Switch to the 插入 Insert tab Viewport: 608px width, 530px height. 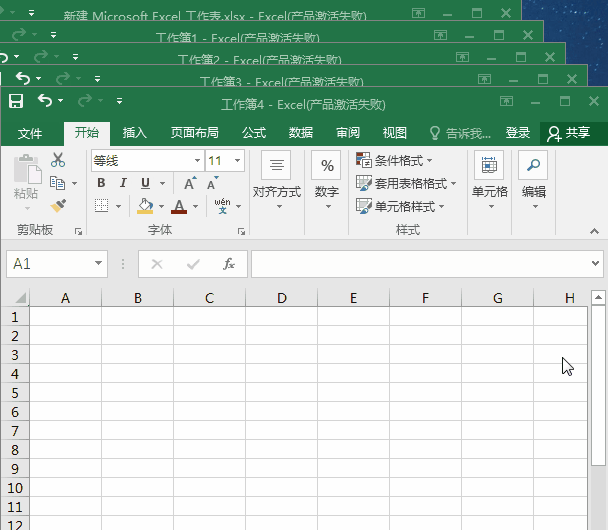click(x=135, y=133)
